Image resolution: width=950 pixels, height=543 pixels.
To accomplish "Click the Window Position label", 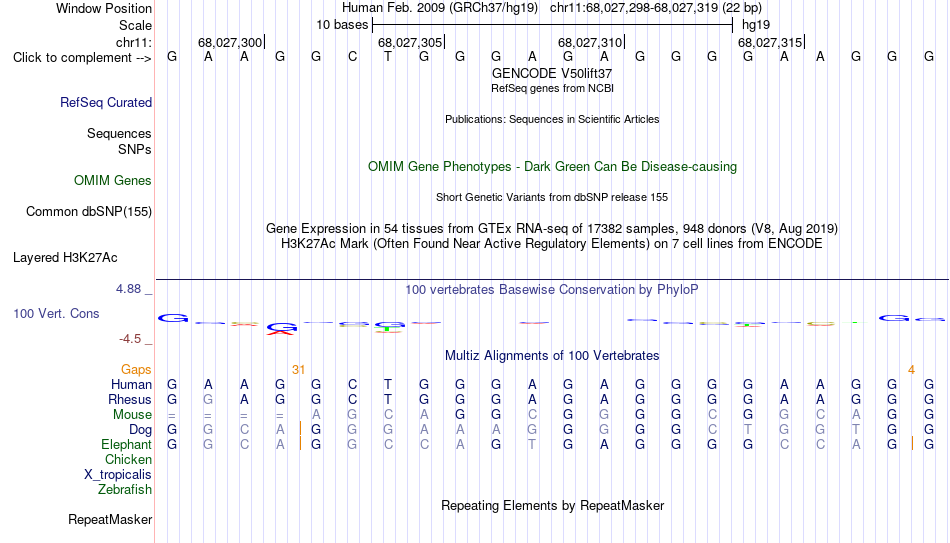I will [104, 8].
